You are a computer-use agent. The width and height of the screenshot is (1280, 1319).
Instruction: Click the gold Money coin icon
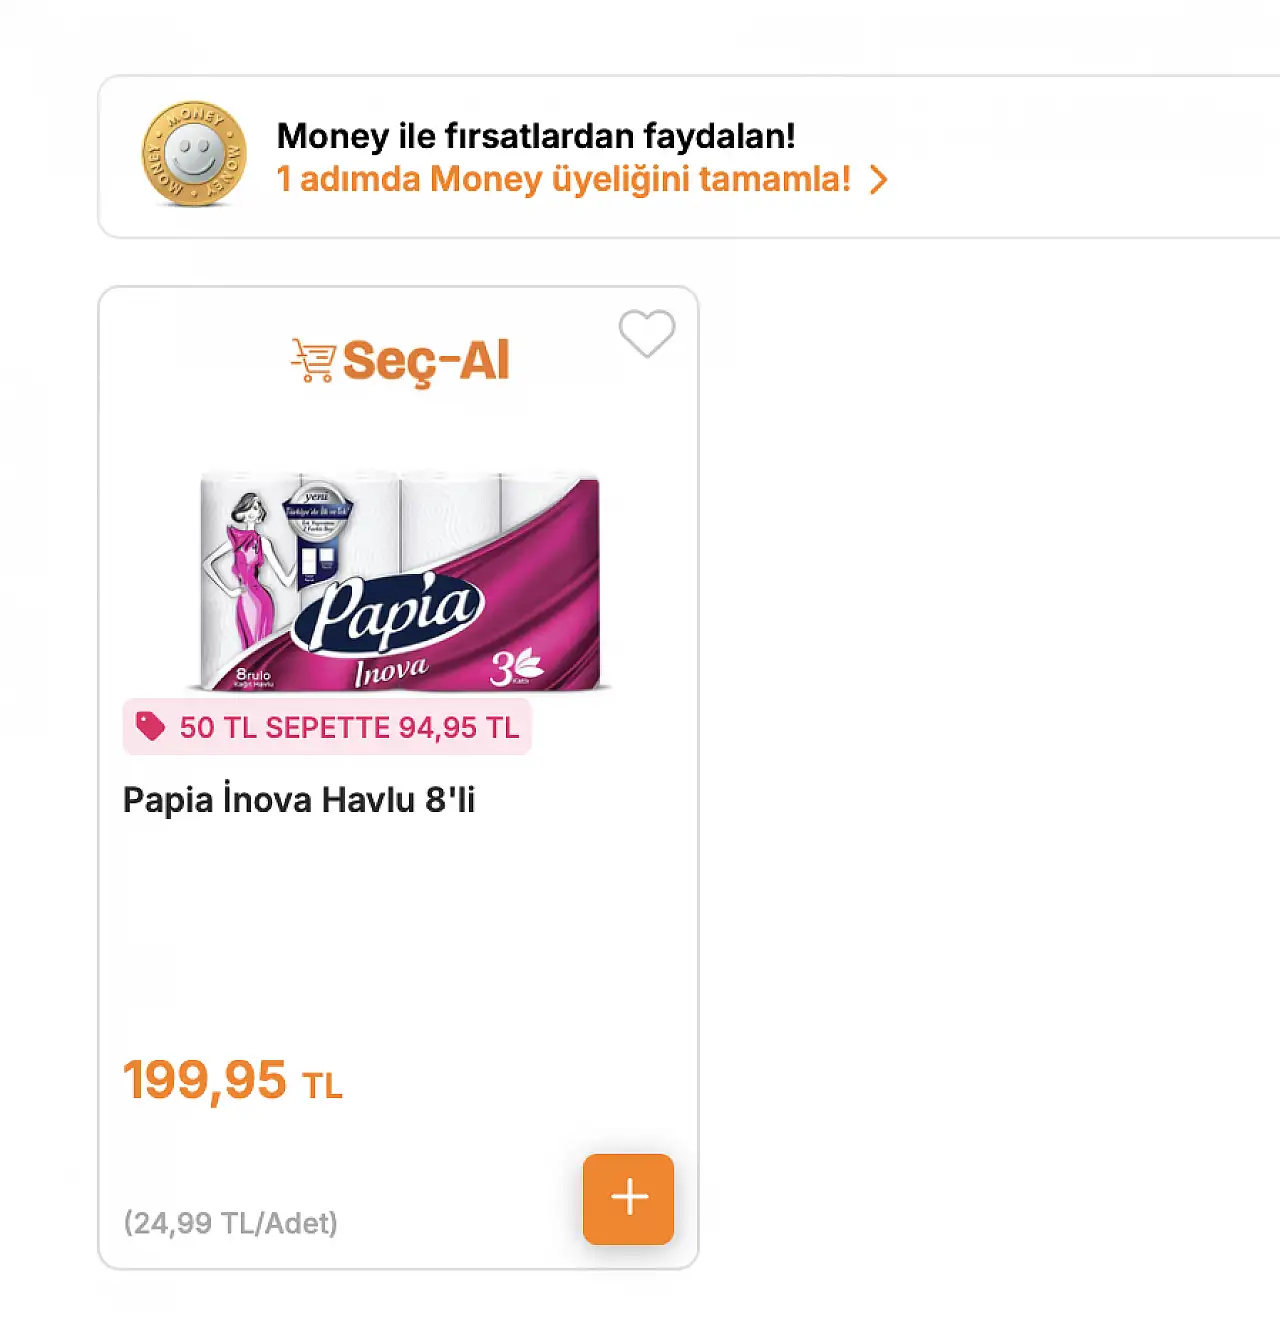(x=194, y=154)
